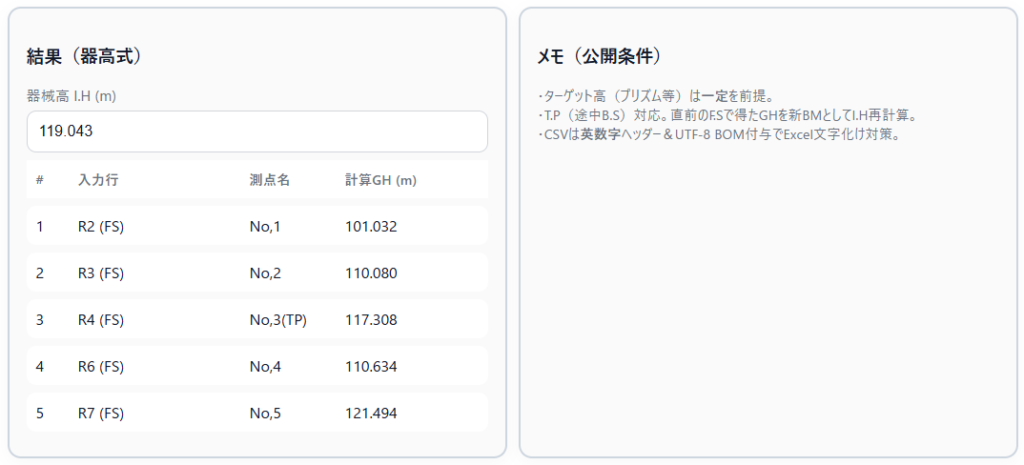Click the 121.494 calculated GH value
The height and width of the screenshot is (465, 1024).
pyautogui.click(x=371, y=413)
